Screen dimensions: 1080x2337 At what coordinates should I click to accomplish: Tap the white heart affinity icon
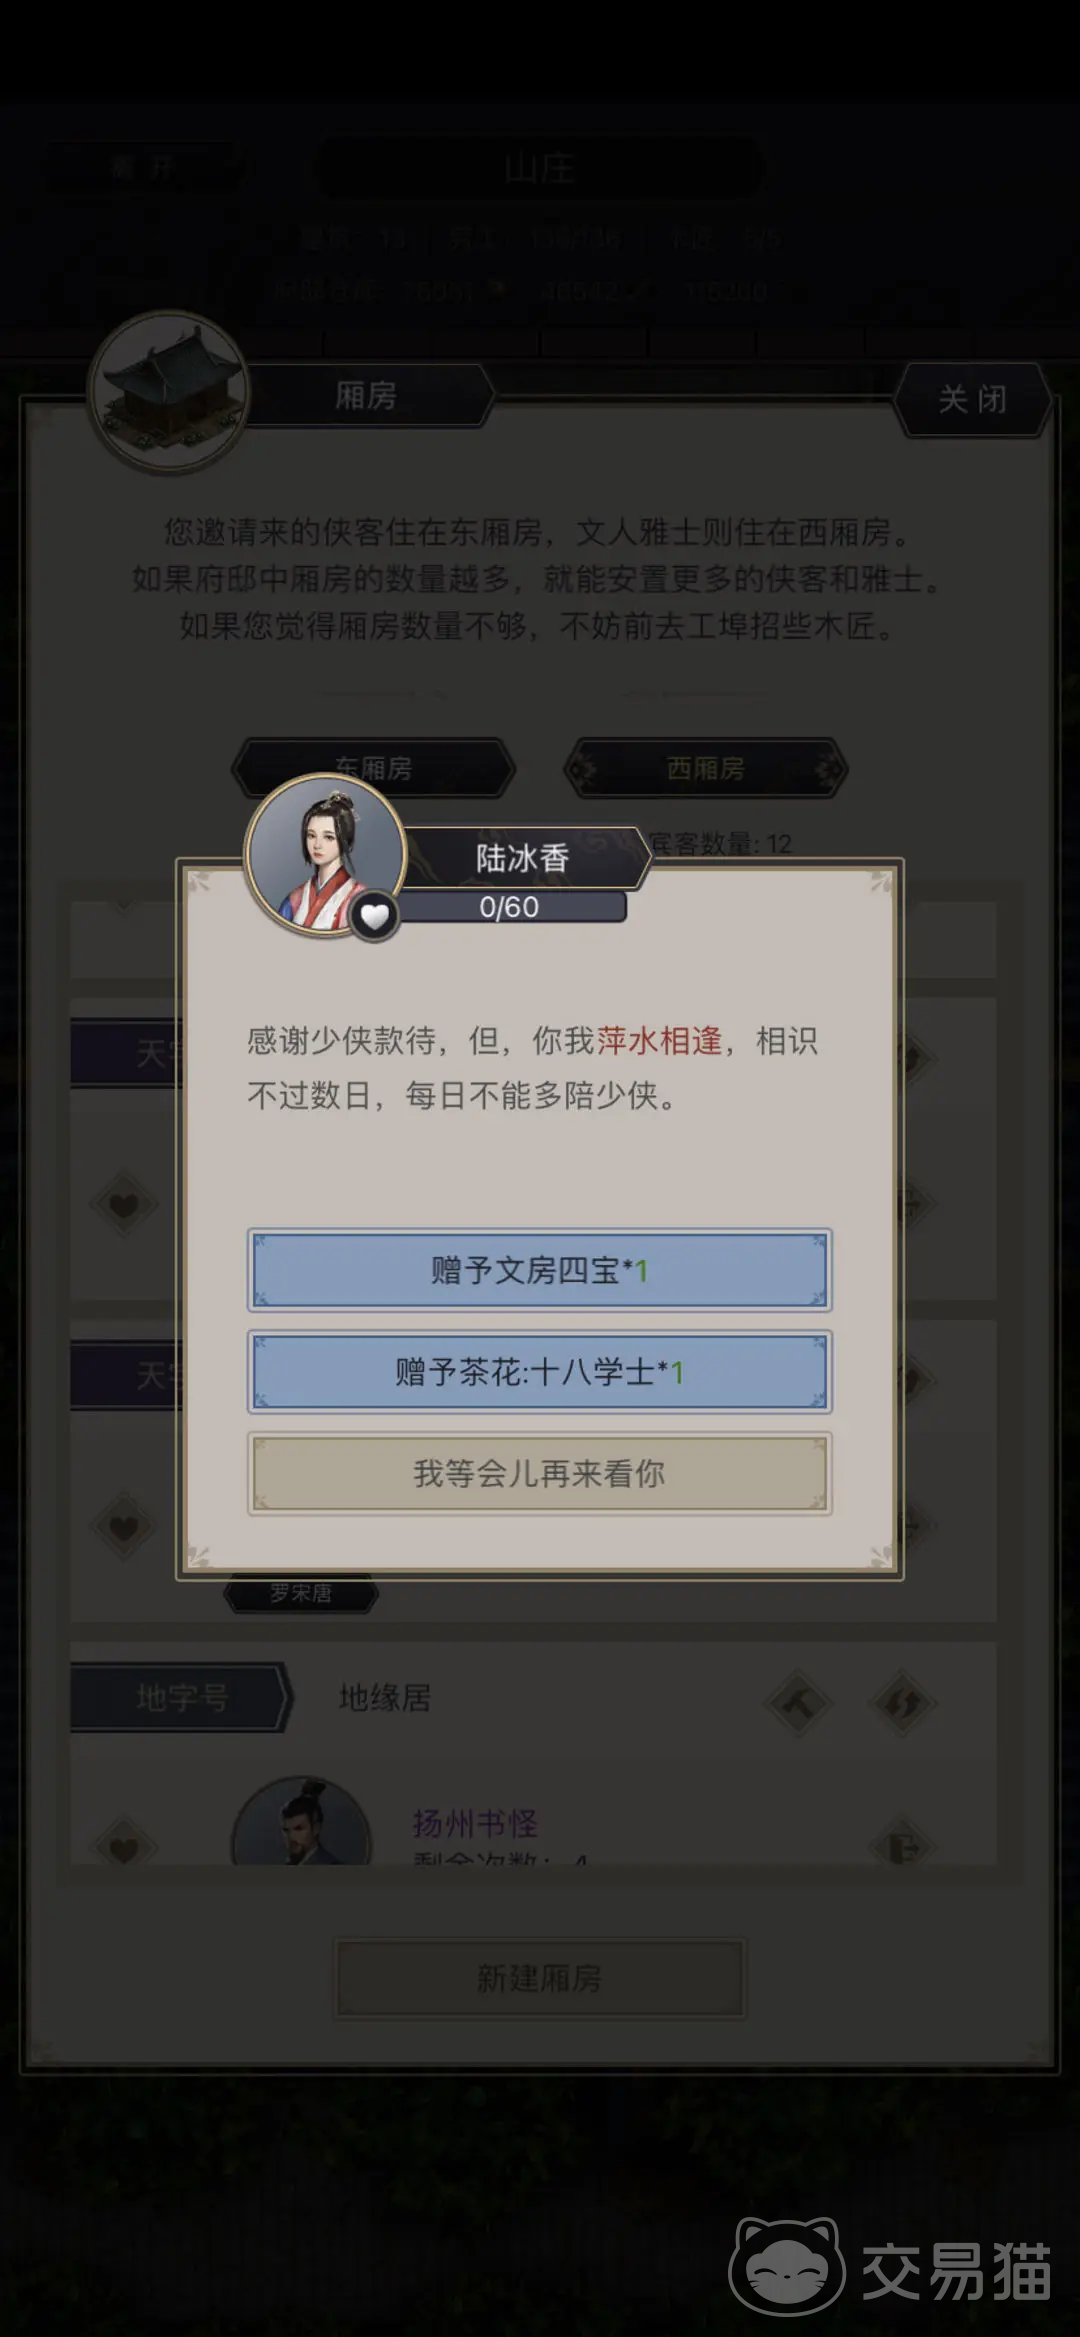click(x=374, y=916)
